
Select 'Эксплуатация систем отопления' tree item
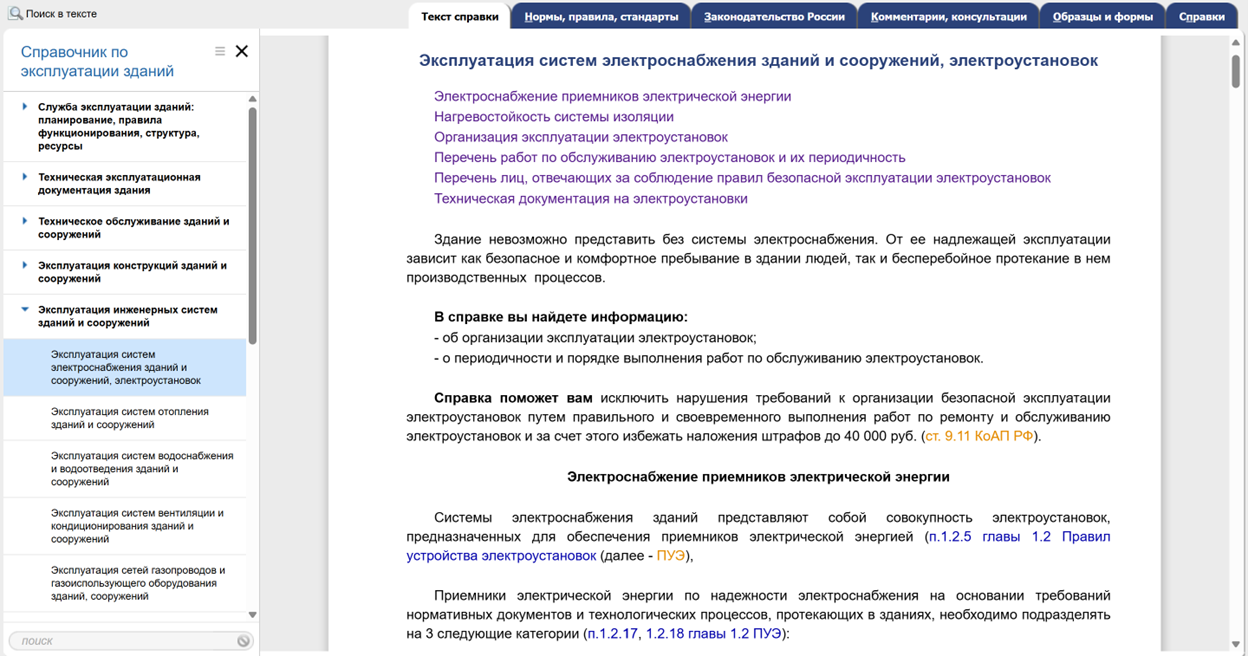pos(130,418)
